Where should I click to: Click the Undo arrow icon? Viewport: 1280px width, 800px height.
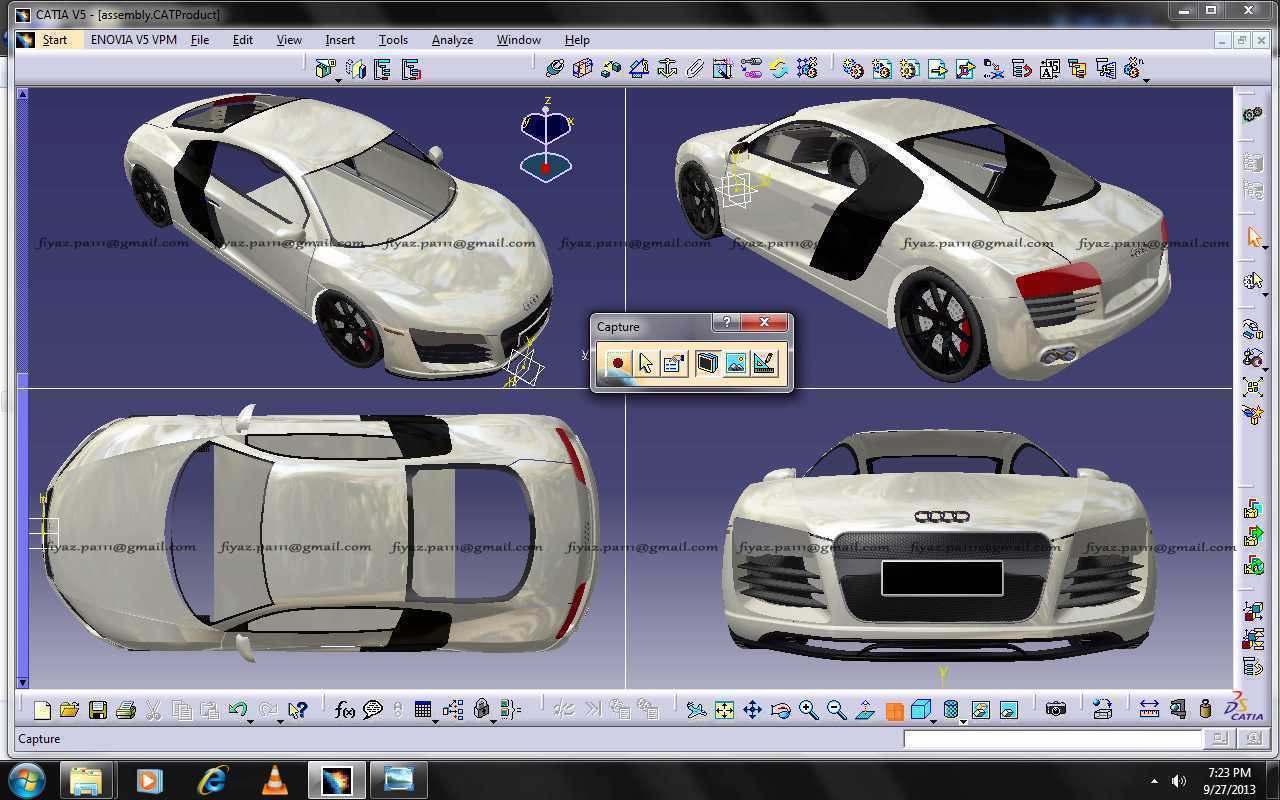pos(237,709)
